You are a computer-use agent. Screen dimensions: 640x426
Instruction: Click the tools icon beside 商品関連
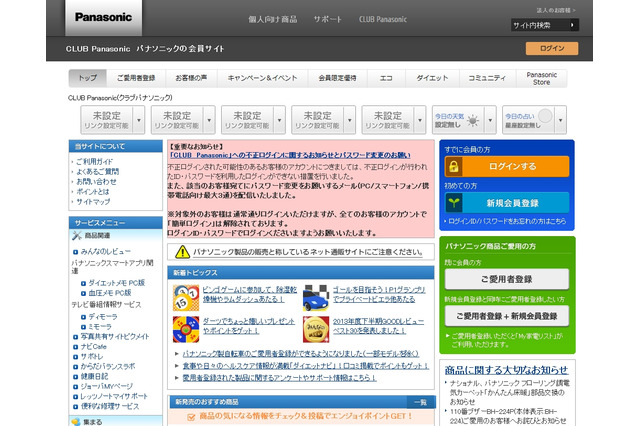click(77, 235)
